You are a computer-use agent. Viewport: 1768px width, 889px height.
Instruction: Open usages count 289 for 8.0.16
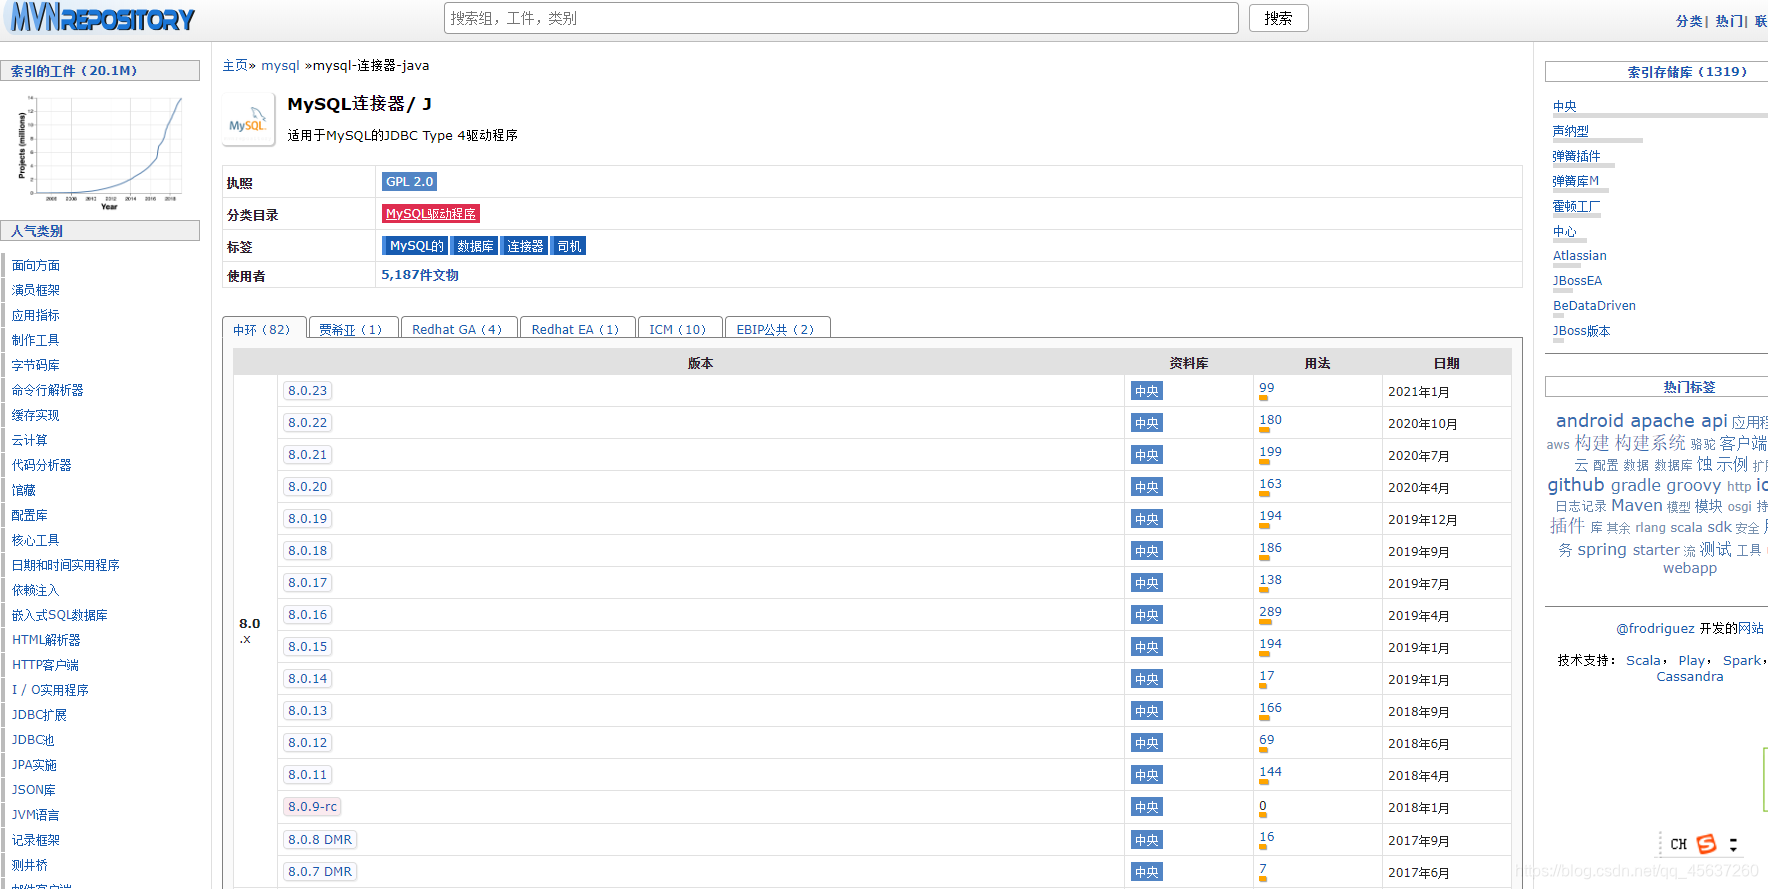pos(1270,612)
